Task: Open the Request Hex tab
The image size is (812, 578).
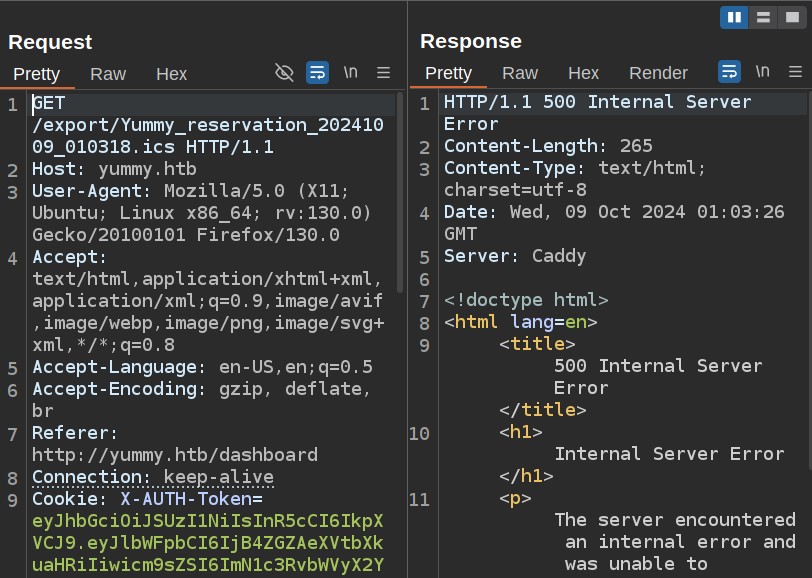Action: tap(171, 73)
